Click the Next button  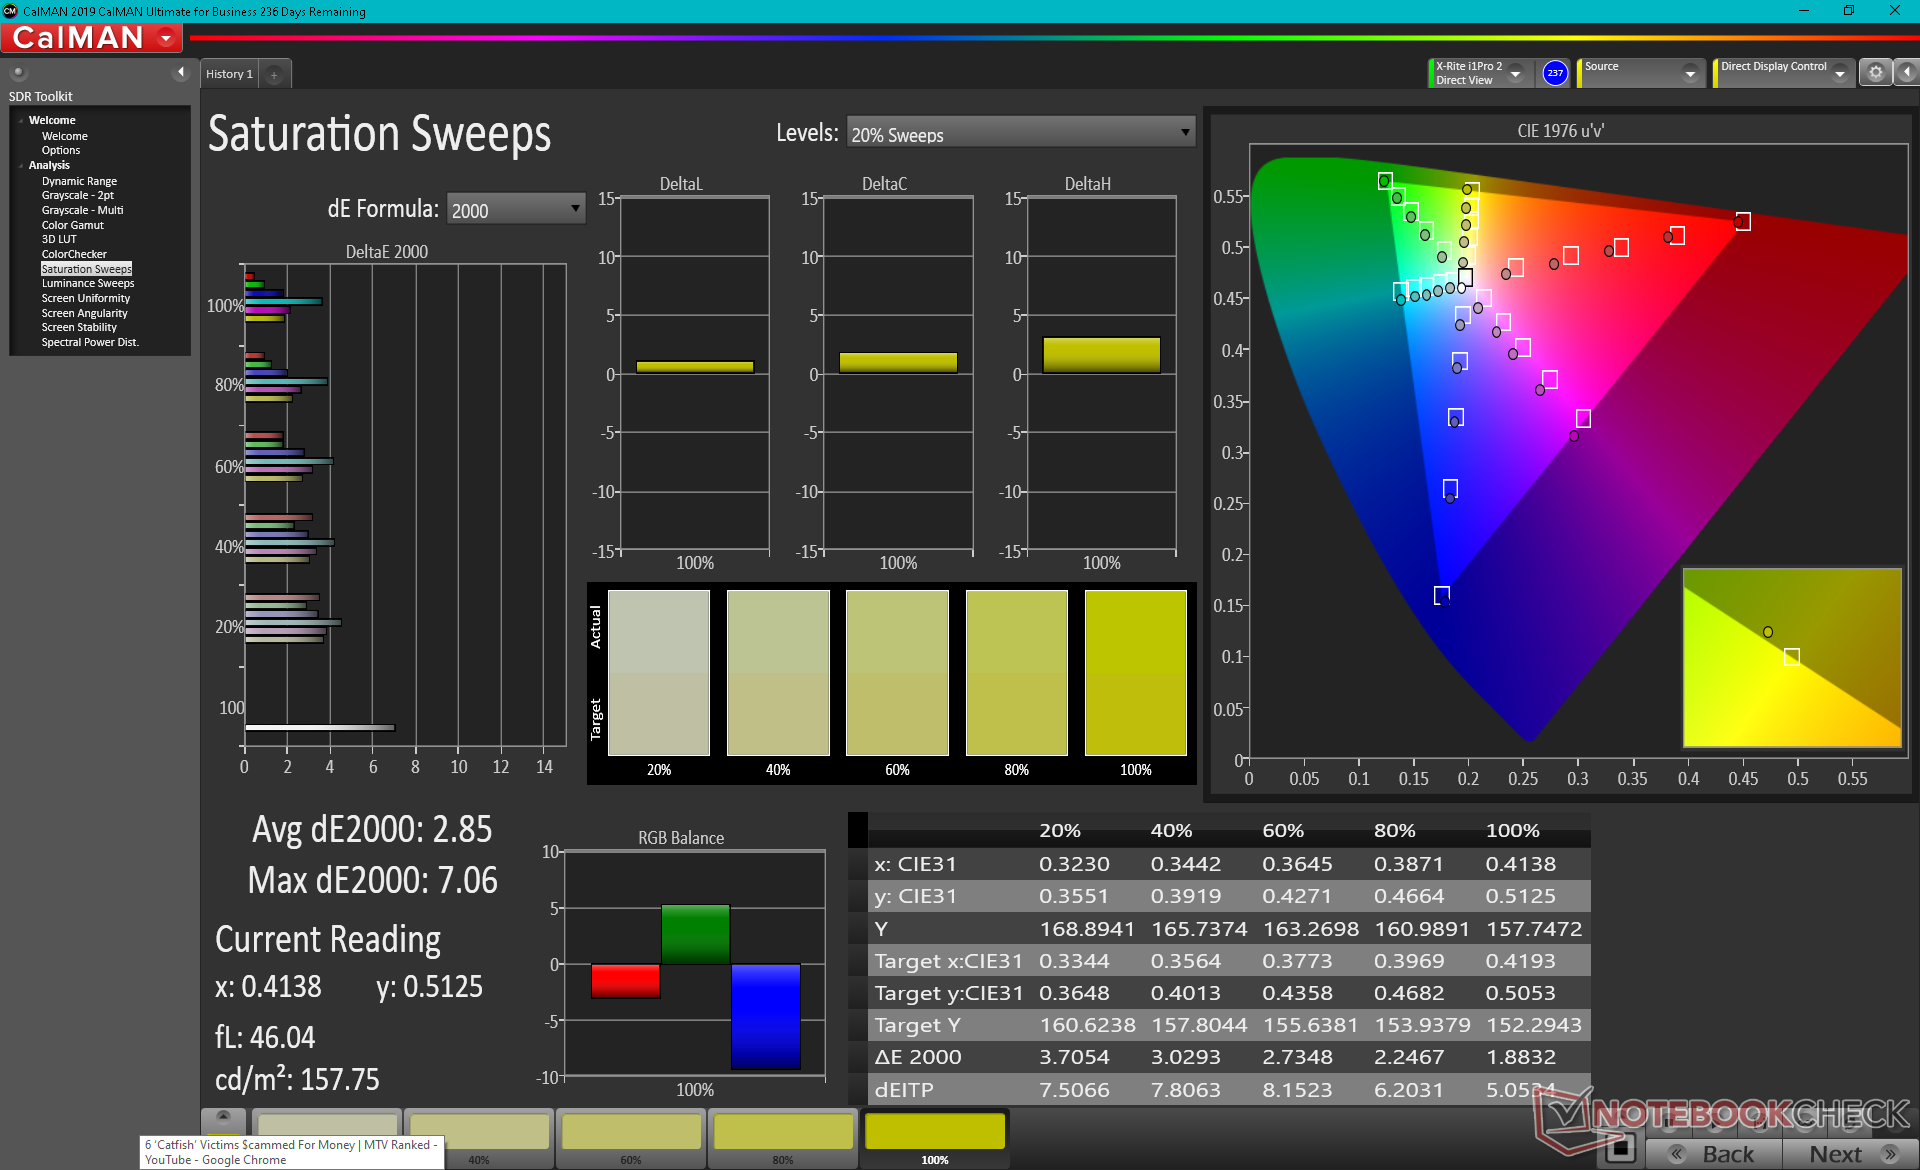click(1849, 1153)
